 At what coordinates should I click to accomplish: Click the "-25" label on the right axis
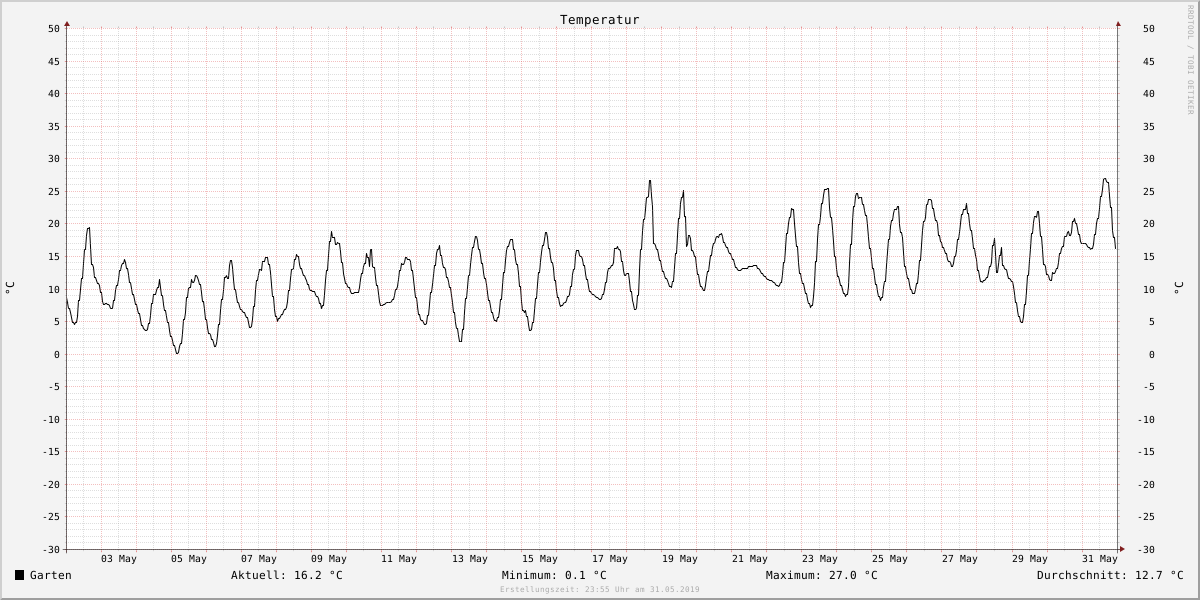click(x=1146, y=517)
